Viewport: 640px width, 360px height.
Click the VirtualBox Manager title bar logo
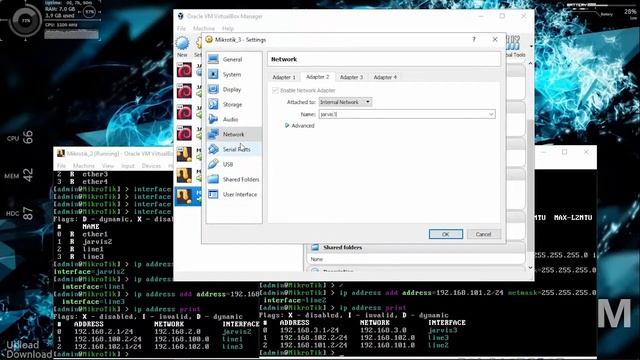(x=181, y=16)
